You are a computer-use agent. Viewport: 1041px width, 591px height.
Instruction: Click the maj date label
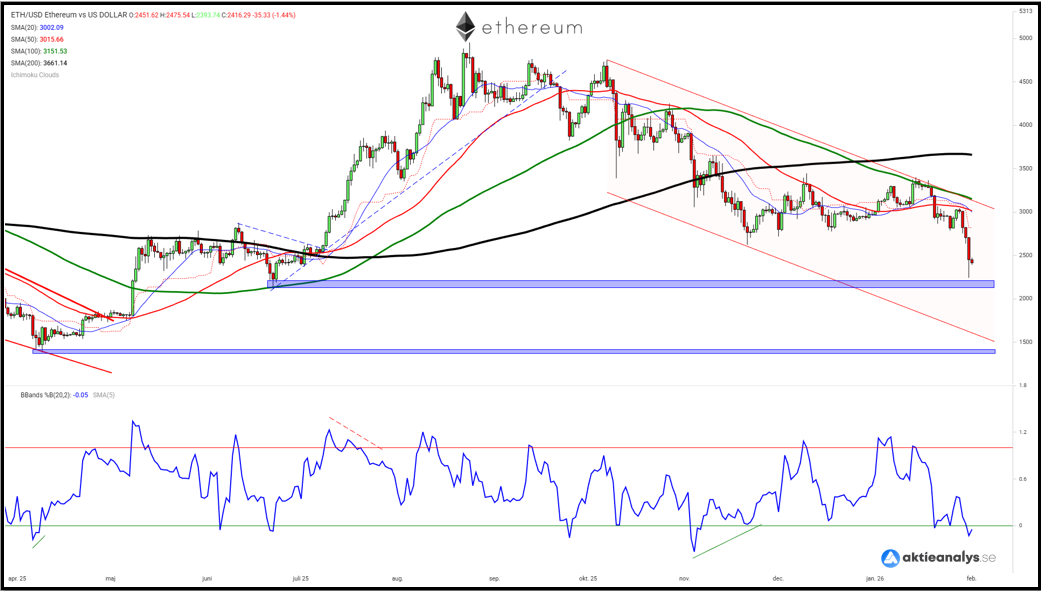coord(110,578)
